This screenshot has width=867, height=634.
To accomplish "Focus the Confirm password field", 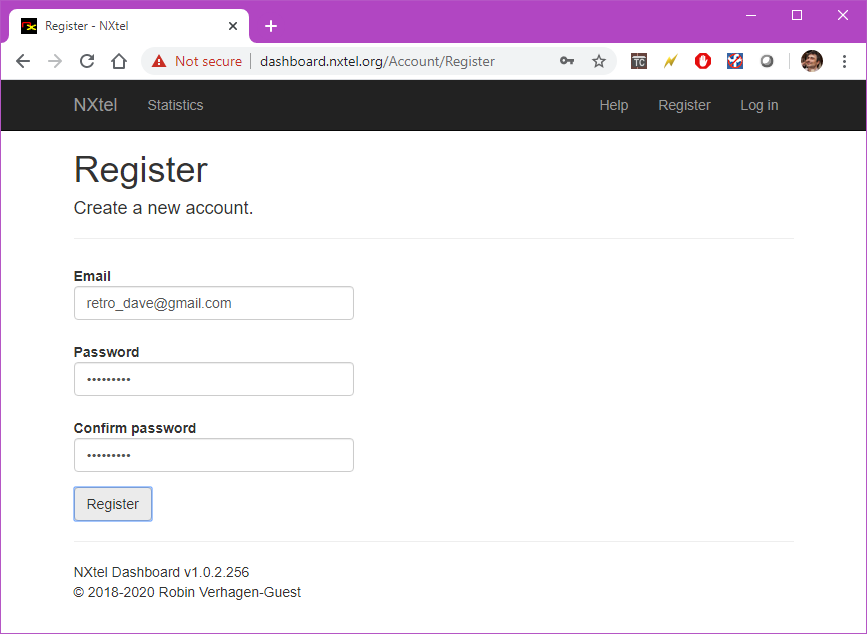I will click(214, 455).
